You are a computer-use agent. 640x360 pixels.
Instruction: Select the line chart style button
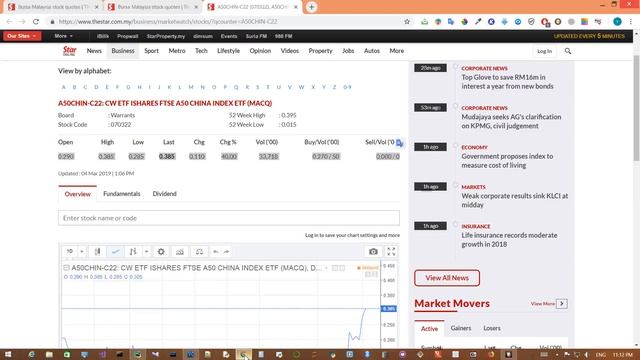tap(116, 252)
